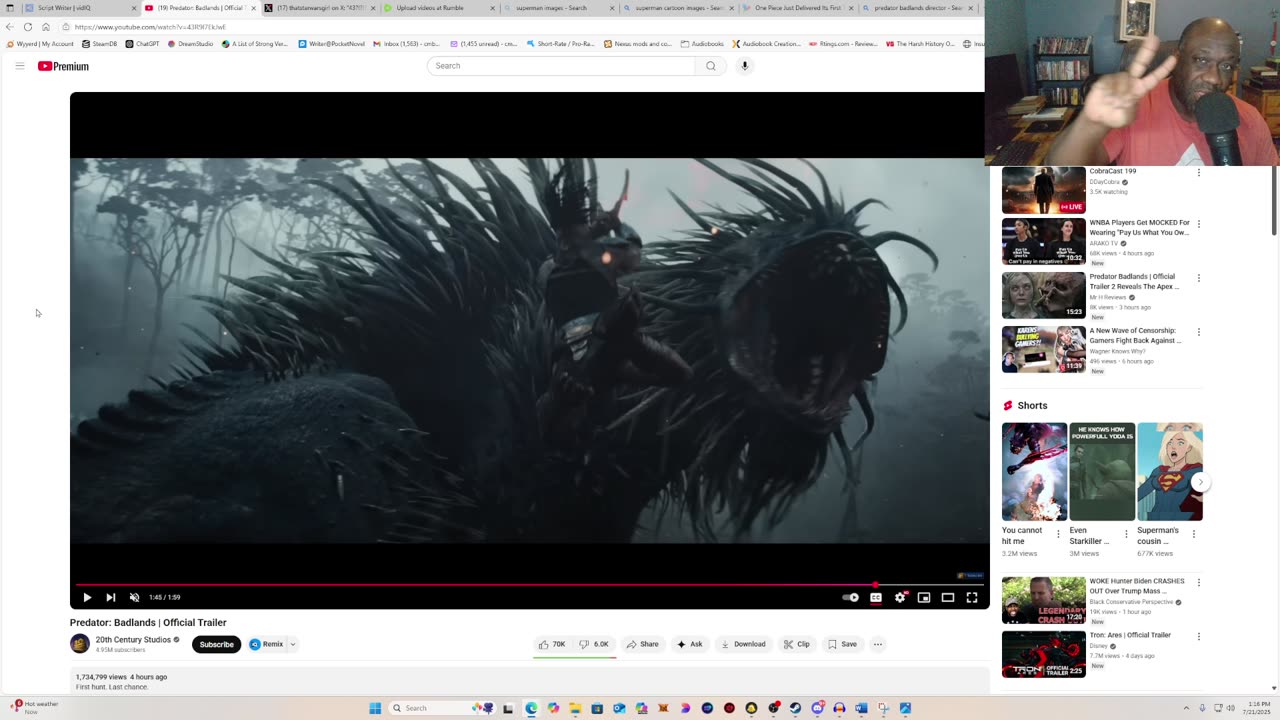Open NNBA Players Get MOCKED video thumbnail

pyautogui.click(x=1044, y=241)
